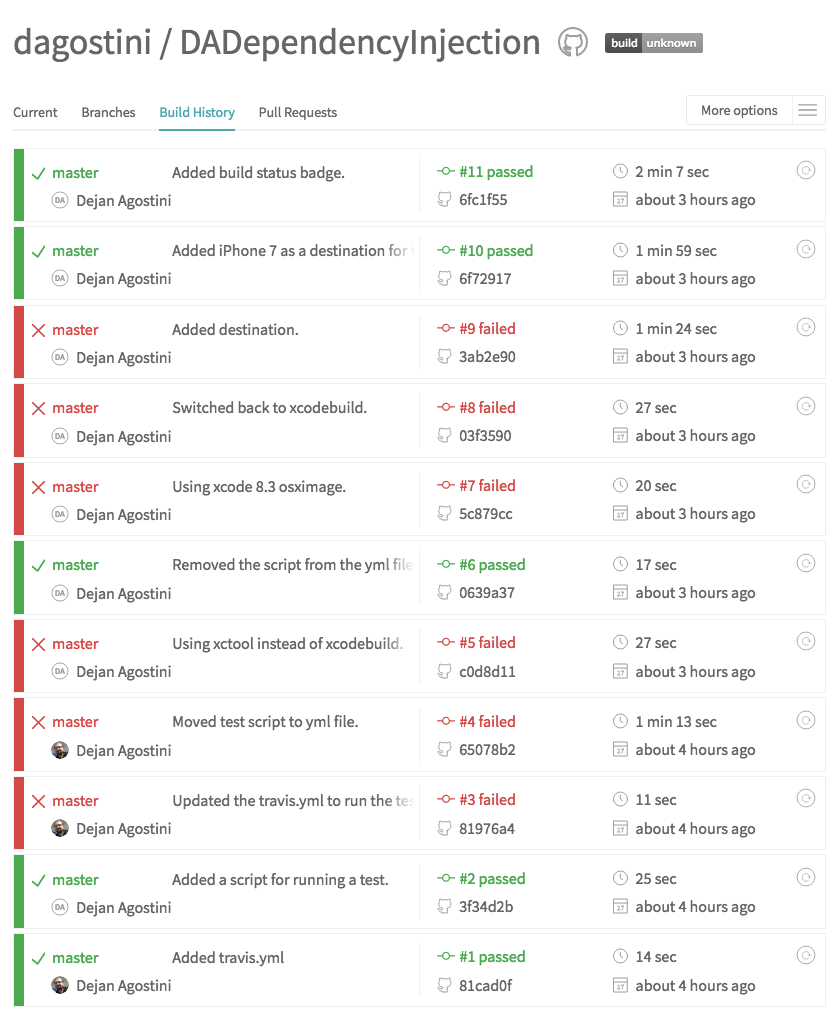Click the commit icon beside 6f72917
This screenshot has height=1017, width=833.
(x=445, y=279)
